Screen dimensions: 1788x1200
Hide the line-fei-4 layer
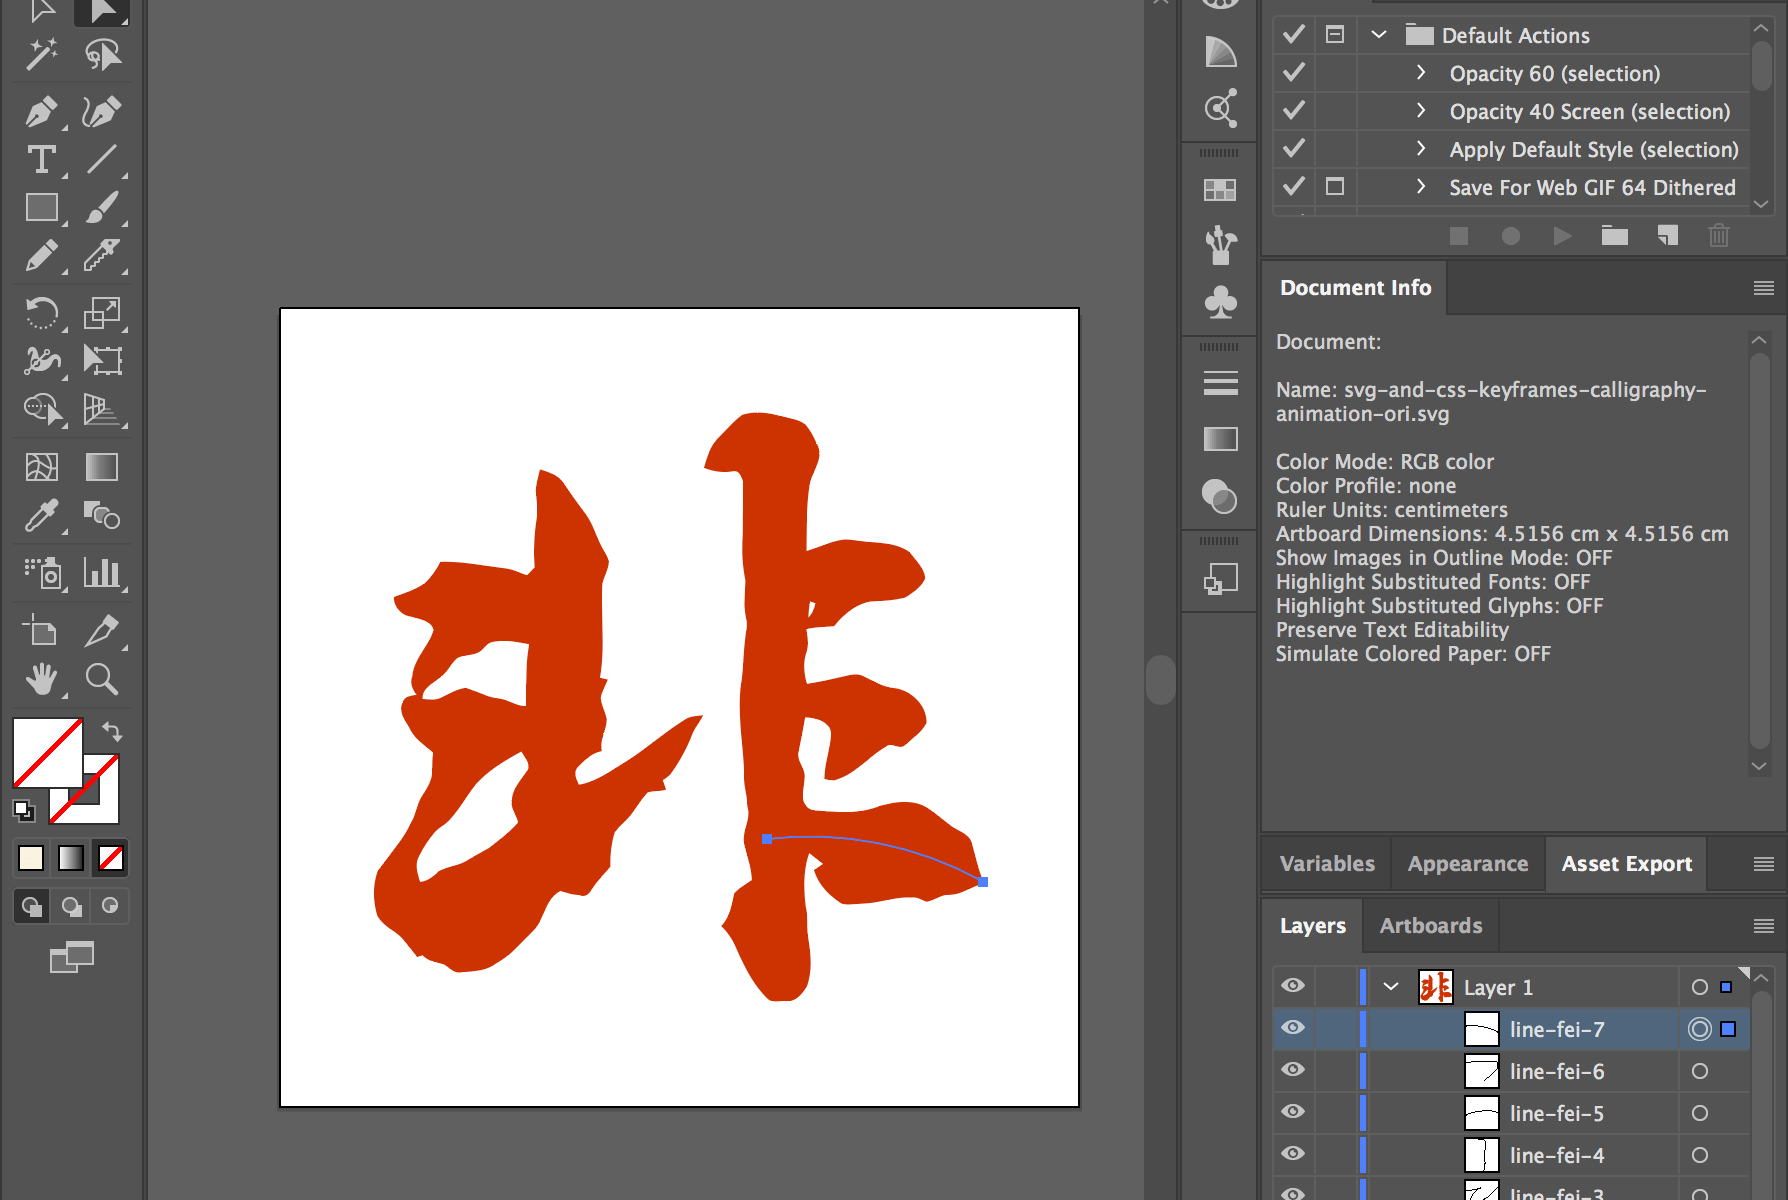[x=1293, y=1154]
